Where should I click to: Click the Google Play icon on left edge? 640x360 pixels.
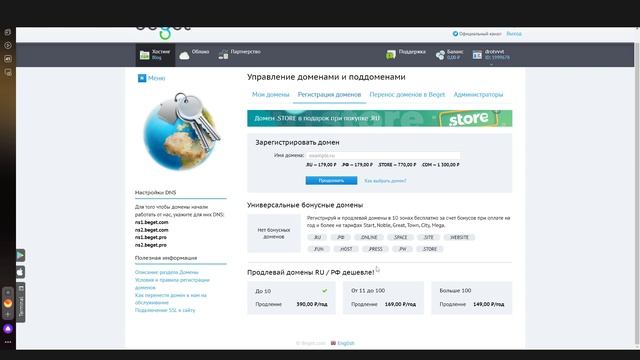tap(20, 256)
